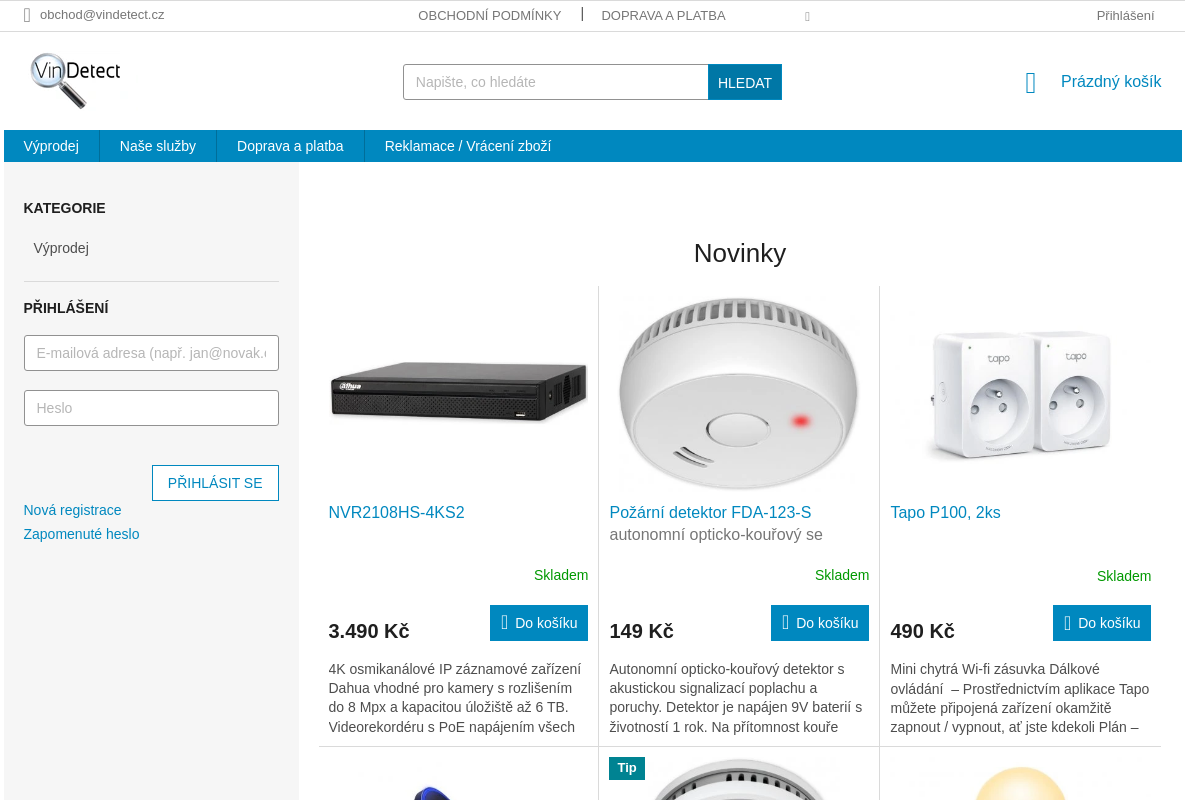Screen dimensions: 1200x800
Task: Click the email envelope icon in top bar
Action: pyautogui.click(x=27, y=15)
